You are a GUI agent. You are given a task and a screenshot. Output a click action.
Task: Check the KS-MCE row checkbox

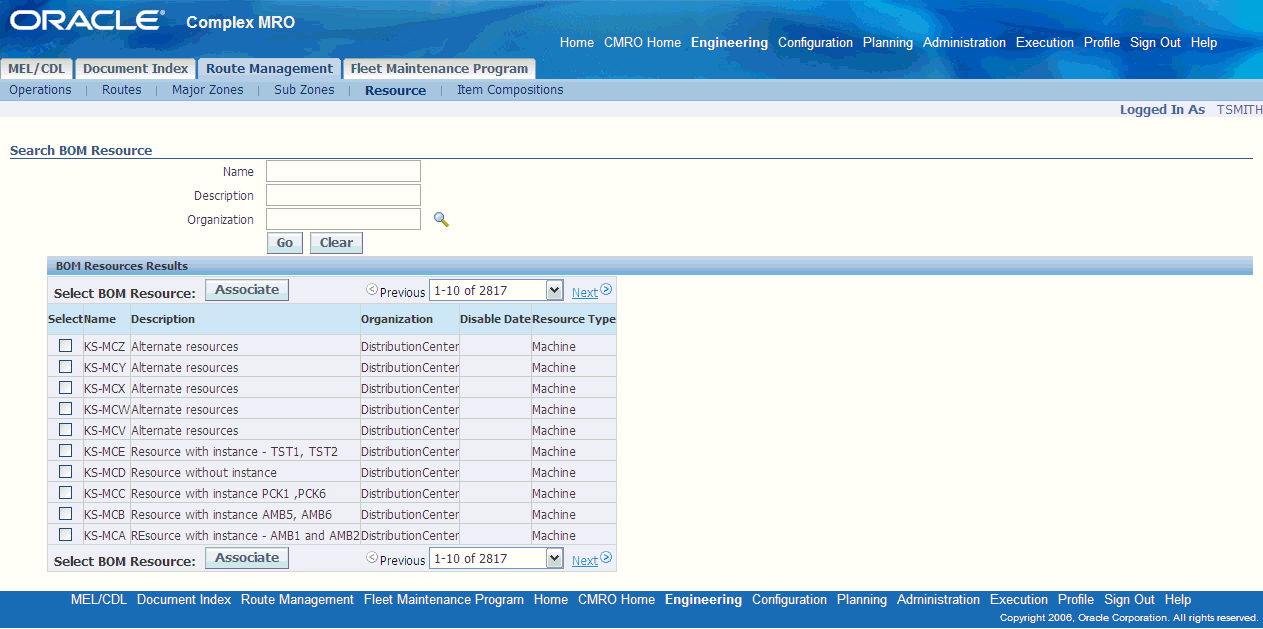[x=65, y=450]
